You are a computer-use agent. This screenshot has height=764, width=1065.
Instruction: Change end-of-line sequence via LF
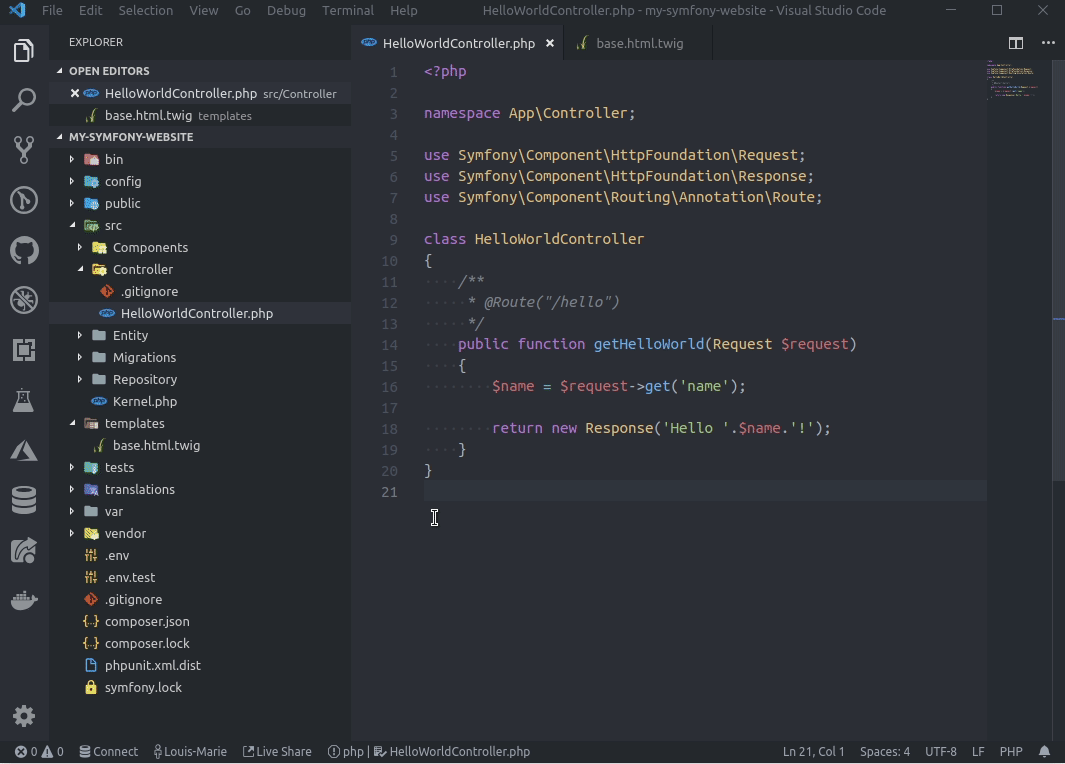click(x=978, y=752)
